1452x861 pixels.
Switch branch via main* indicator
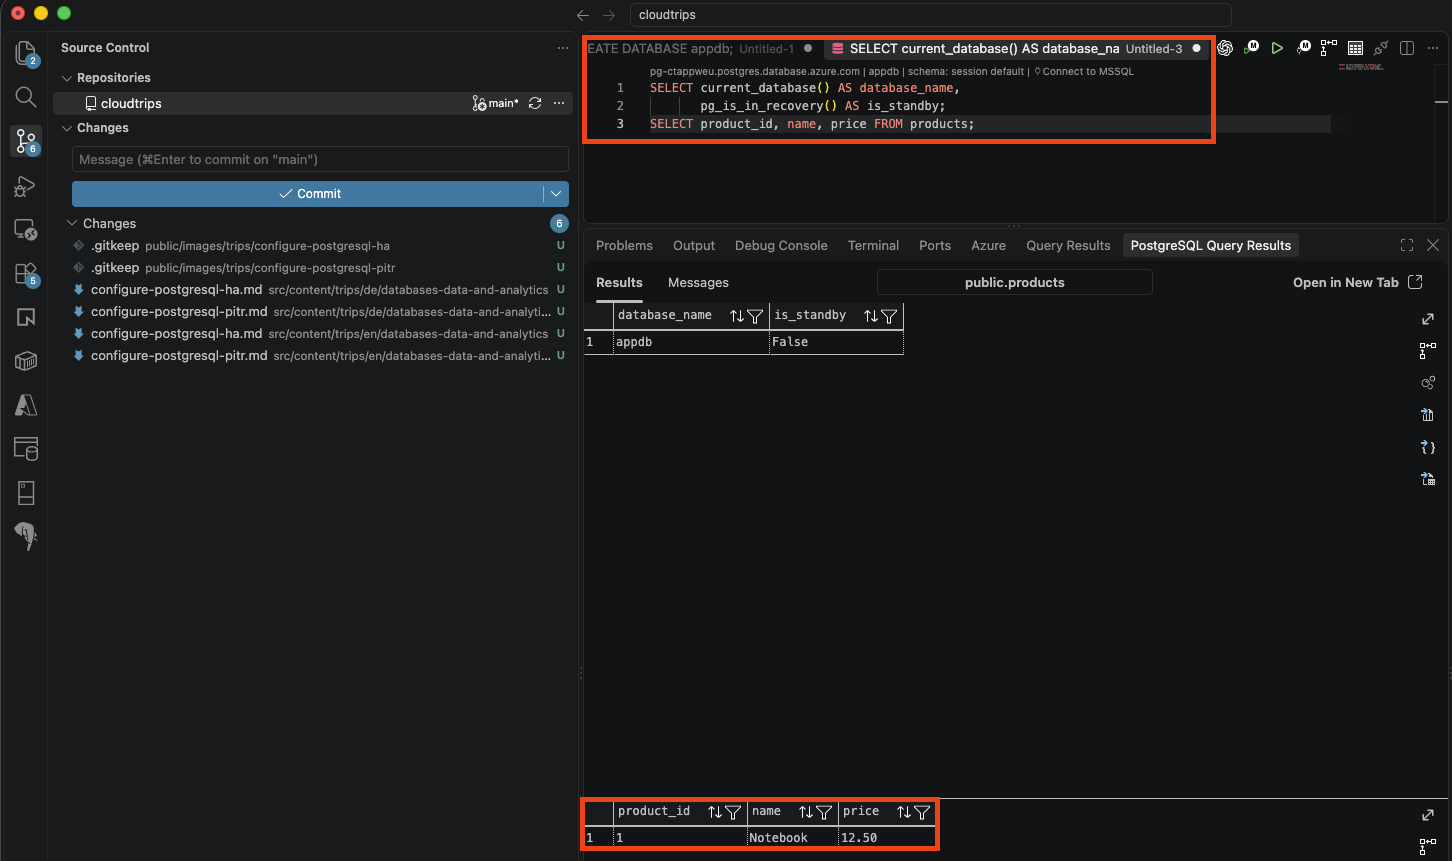tap(496, 103)
